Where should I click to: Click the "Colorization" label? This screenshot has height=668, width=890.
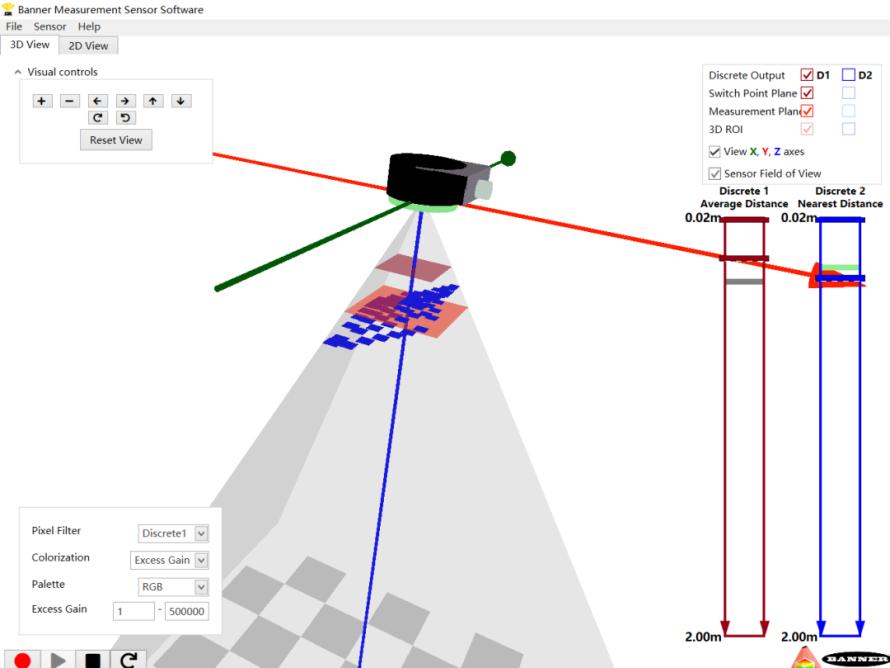click(61, 557)
